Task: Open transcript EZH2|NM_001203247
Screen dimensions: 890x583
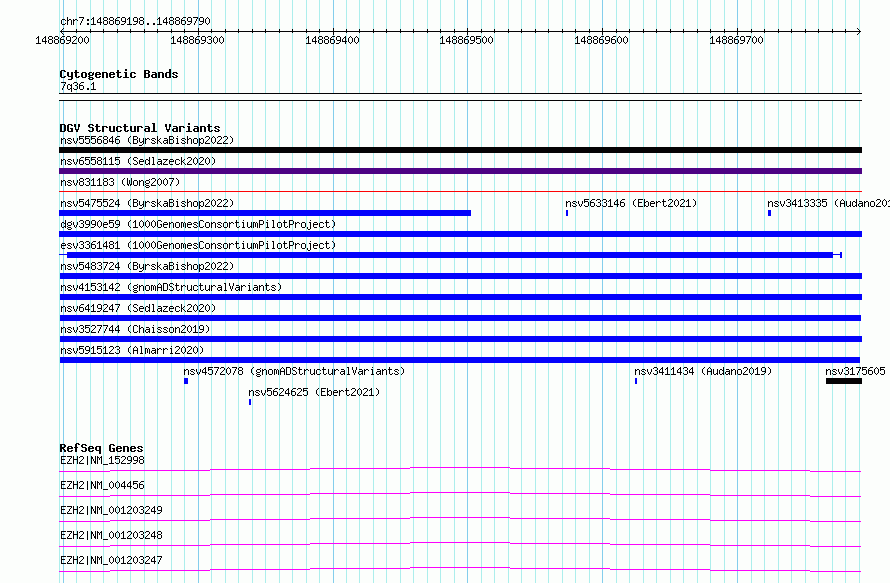Action: (111, 560)
